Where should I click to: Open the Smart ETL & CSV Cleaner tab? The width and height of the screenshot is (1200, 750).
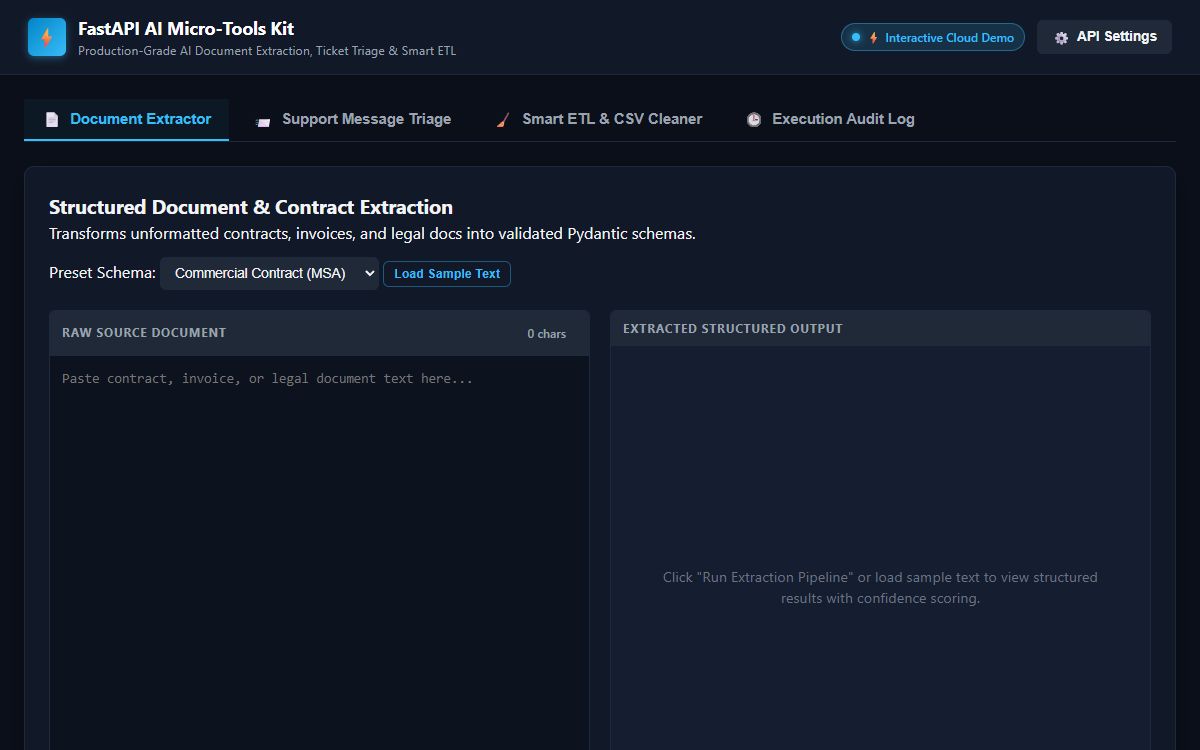(x=599, y=119)
